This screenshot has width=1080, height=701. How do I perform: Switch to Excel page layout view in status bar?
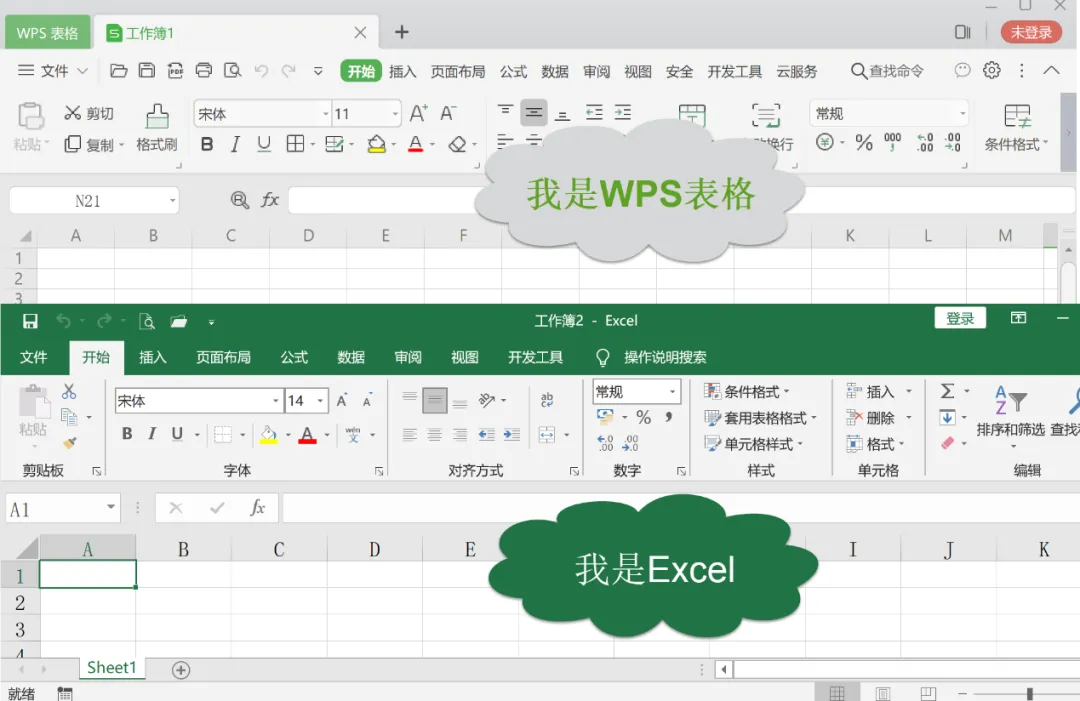click(883, 693)
